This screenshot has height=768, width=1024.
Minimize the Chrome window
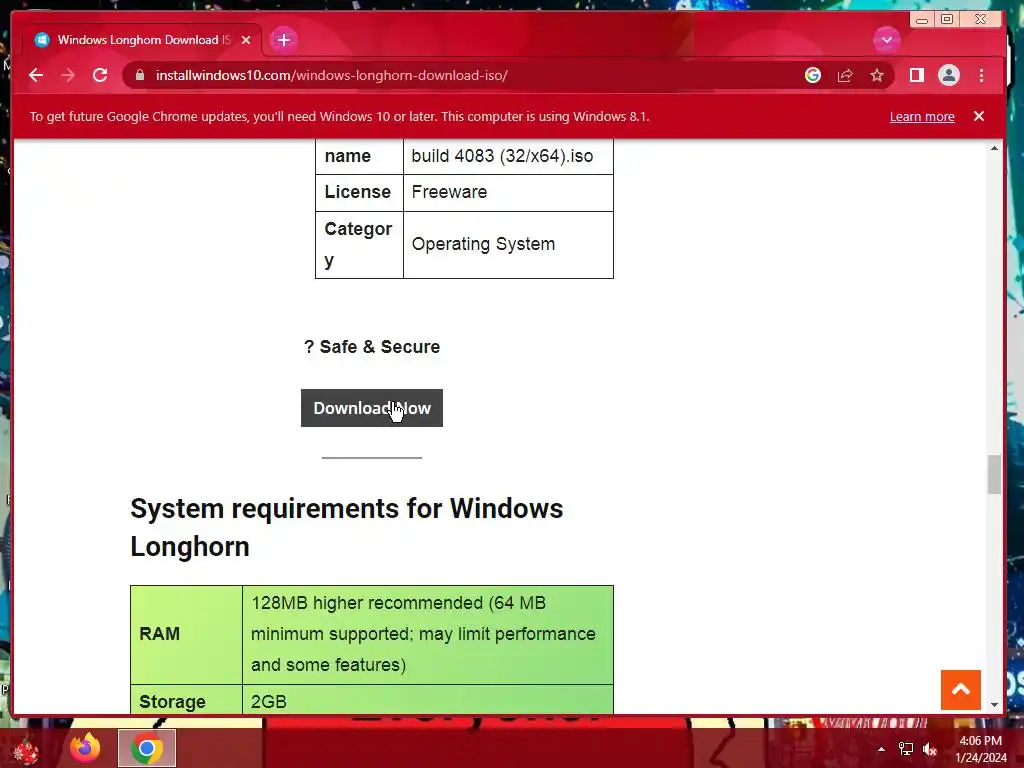click(921, 20)
